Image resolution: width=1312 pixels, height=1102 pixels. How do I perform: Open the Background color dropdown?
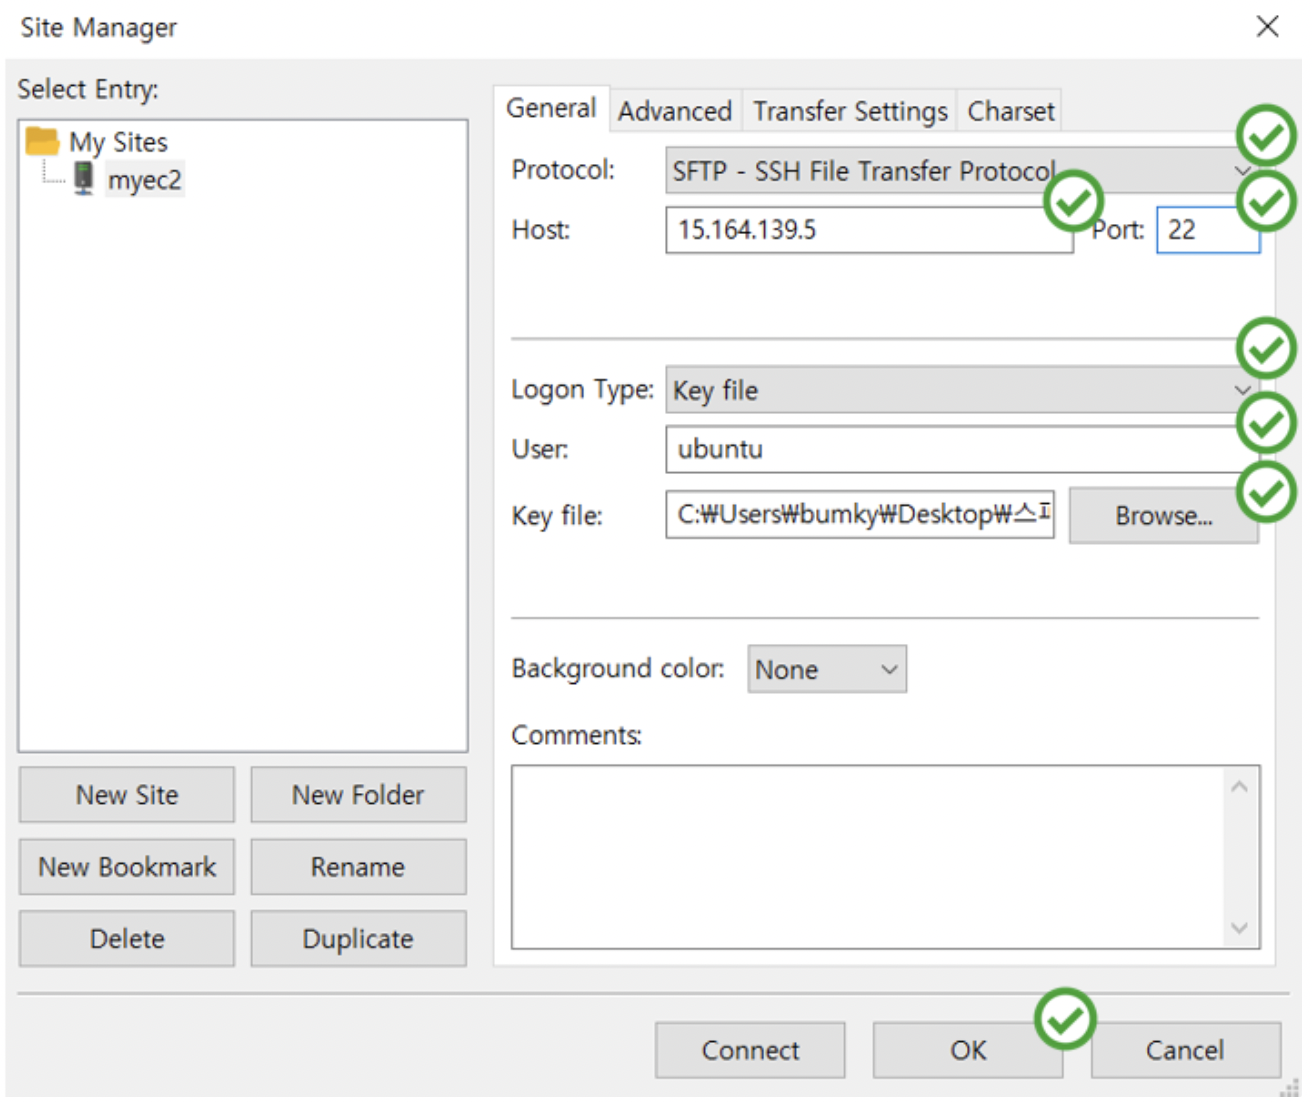tap(827, 669)
